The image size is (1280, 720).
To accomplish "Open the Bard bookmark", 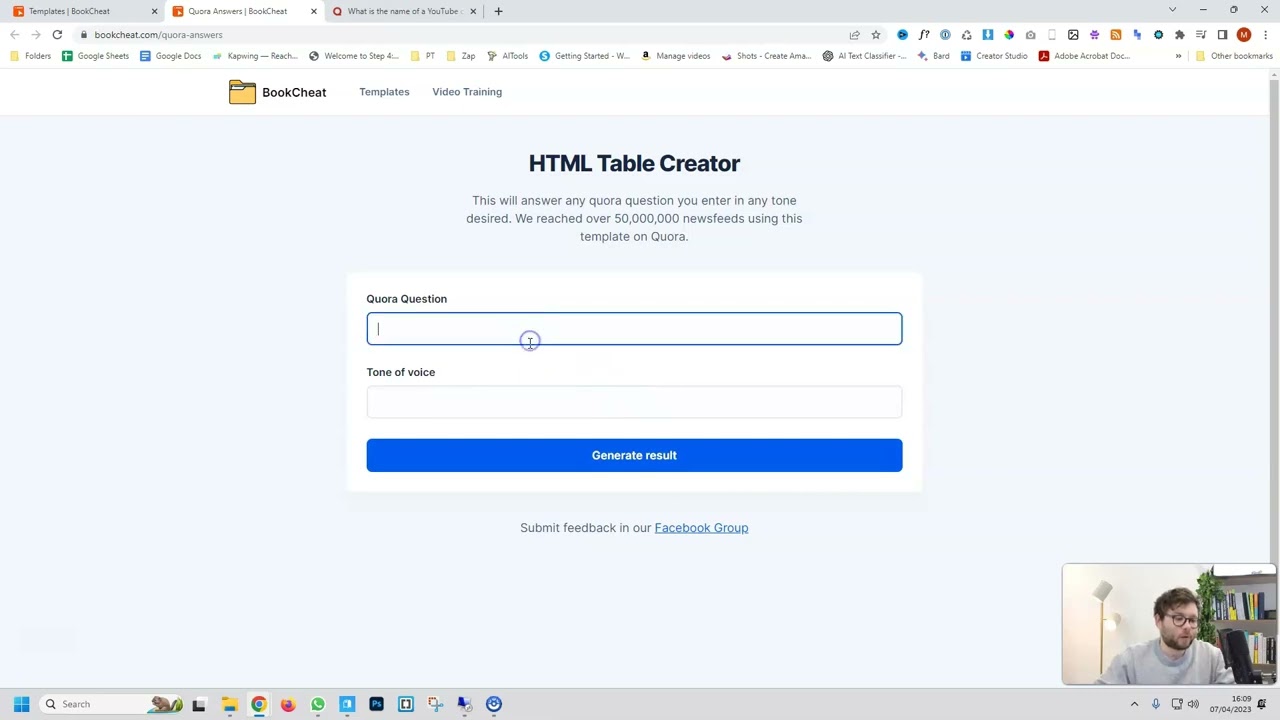I will pyautogui.click(x=933, y=56).
